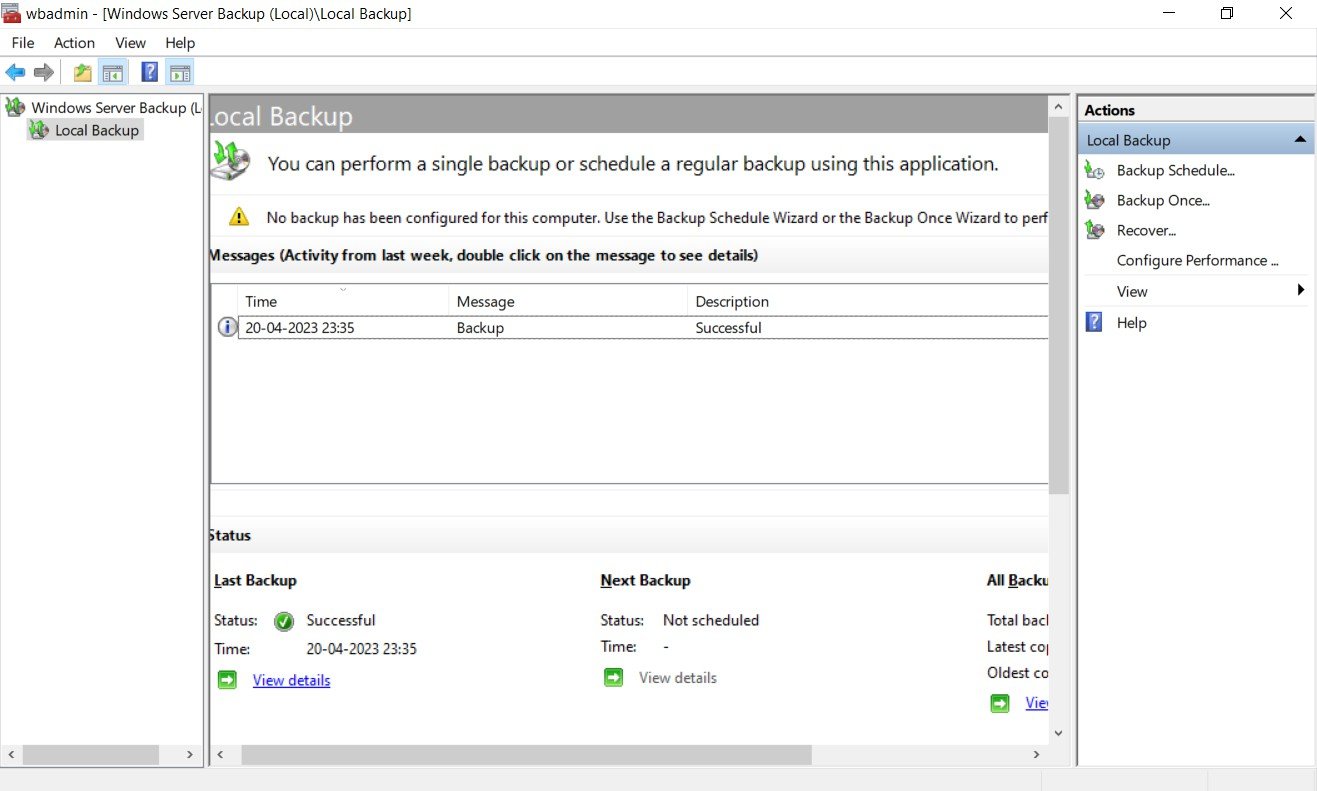Viewport: 1317px width, 791px height.
Task: Open the View menu in menu bar
Action: (x=130, y=43)
